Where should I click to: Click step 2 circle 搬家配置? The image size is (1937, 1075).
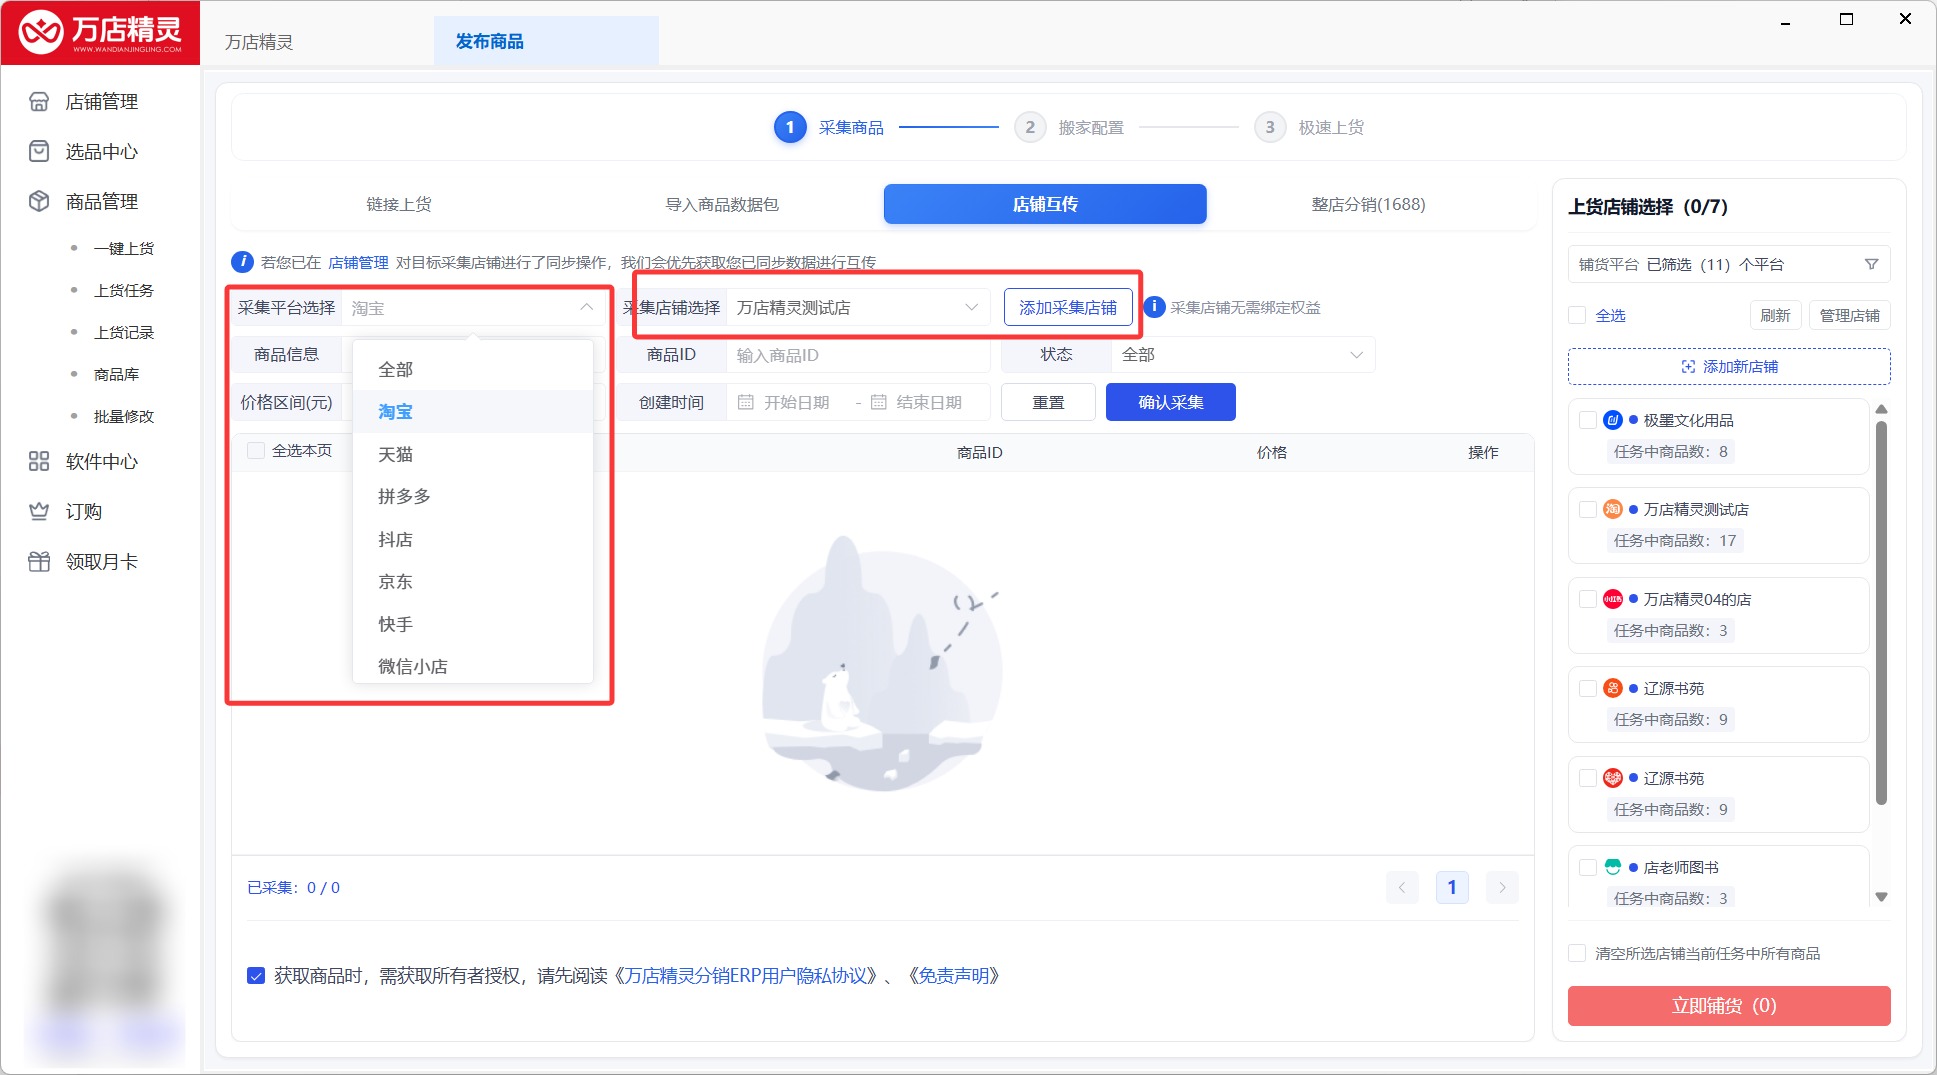coord(1030,127)
